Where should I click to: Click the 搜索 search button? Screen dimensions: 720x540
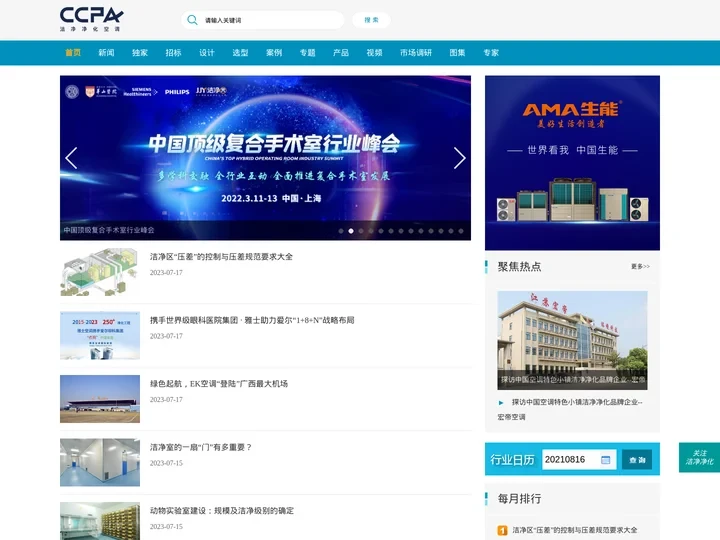[371, 20]
